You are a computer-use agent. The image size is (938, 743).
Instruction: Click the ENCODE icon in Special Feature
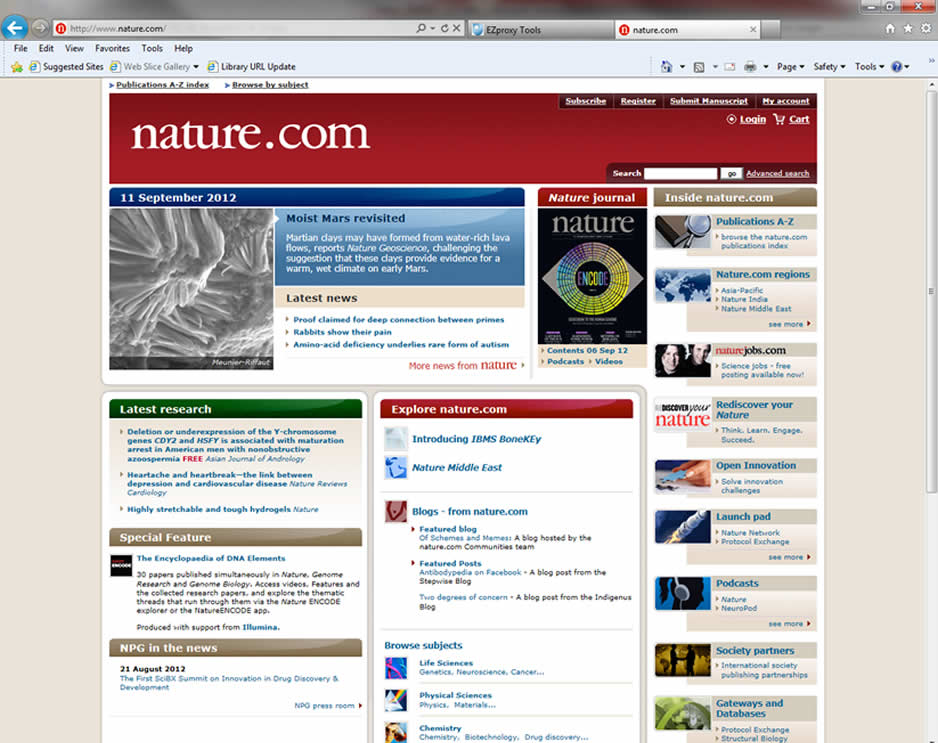121,565
